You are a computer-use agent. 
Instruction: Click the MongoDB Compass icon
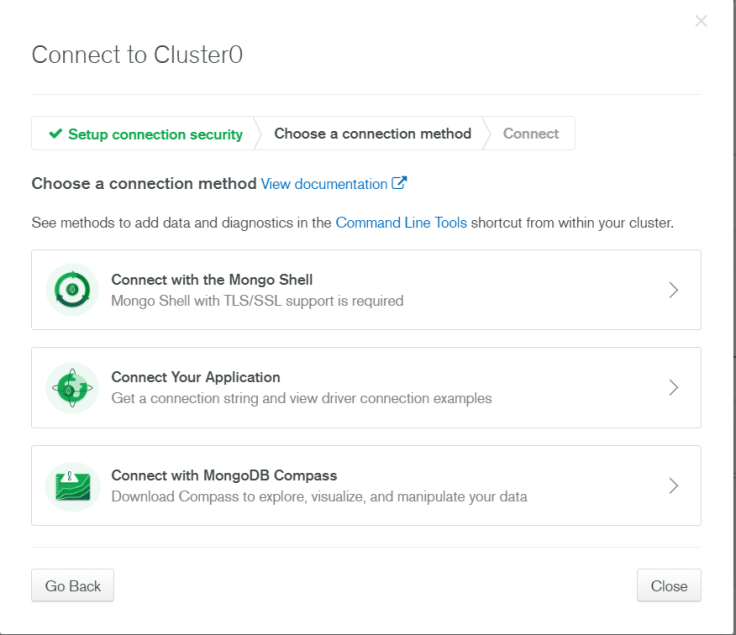[72, 486]
